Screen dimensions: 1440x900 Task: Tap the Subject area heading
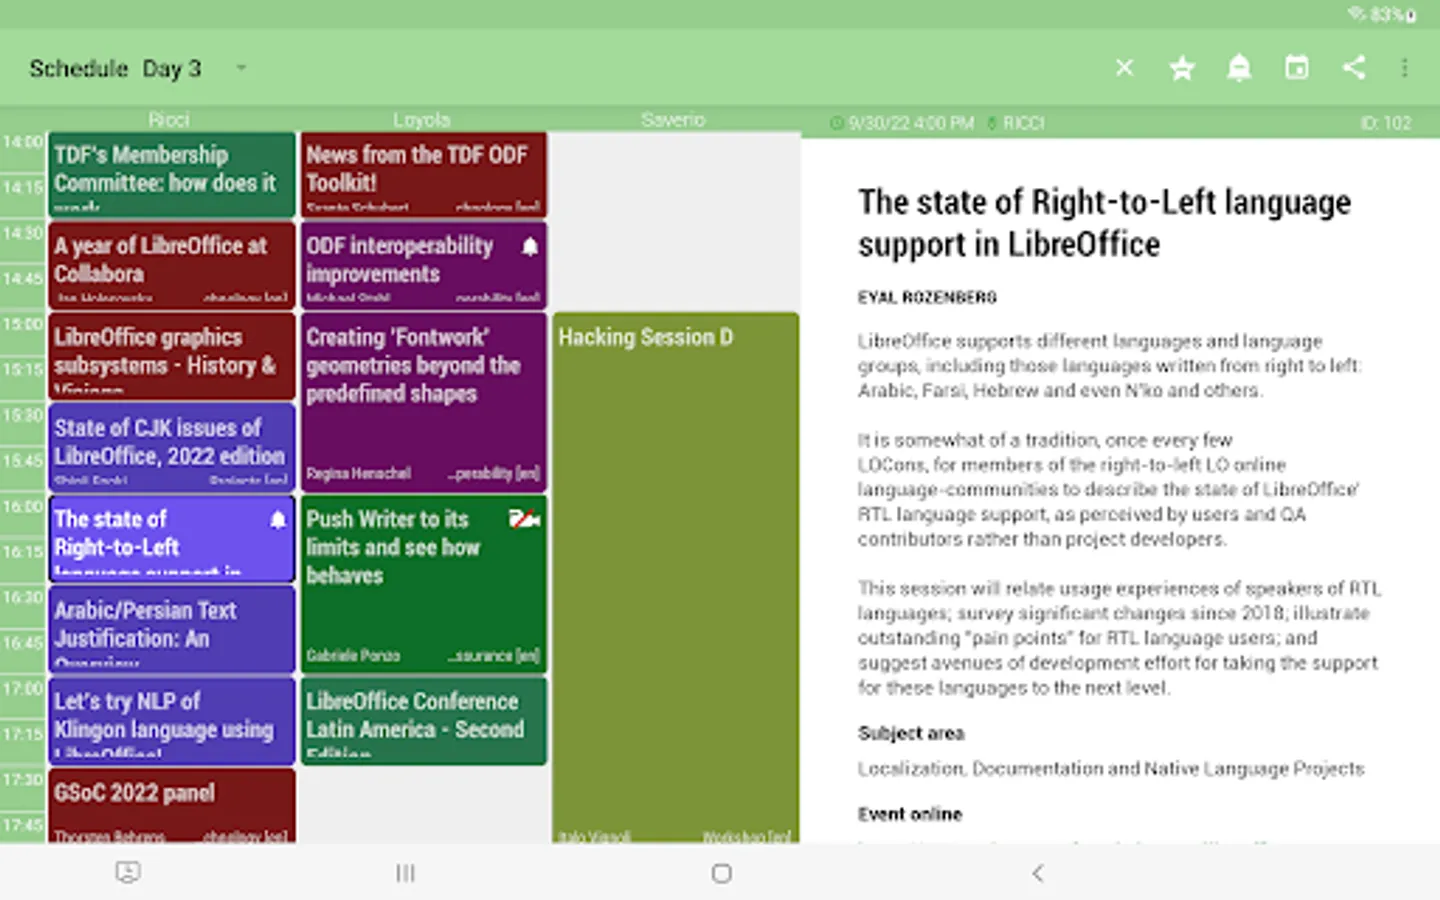[911, 733]
